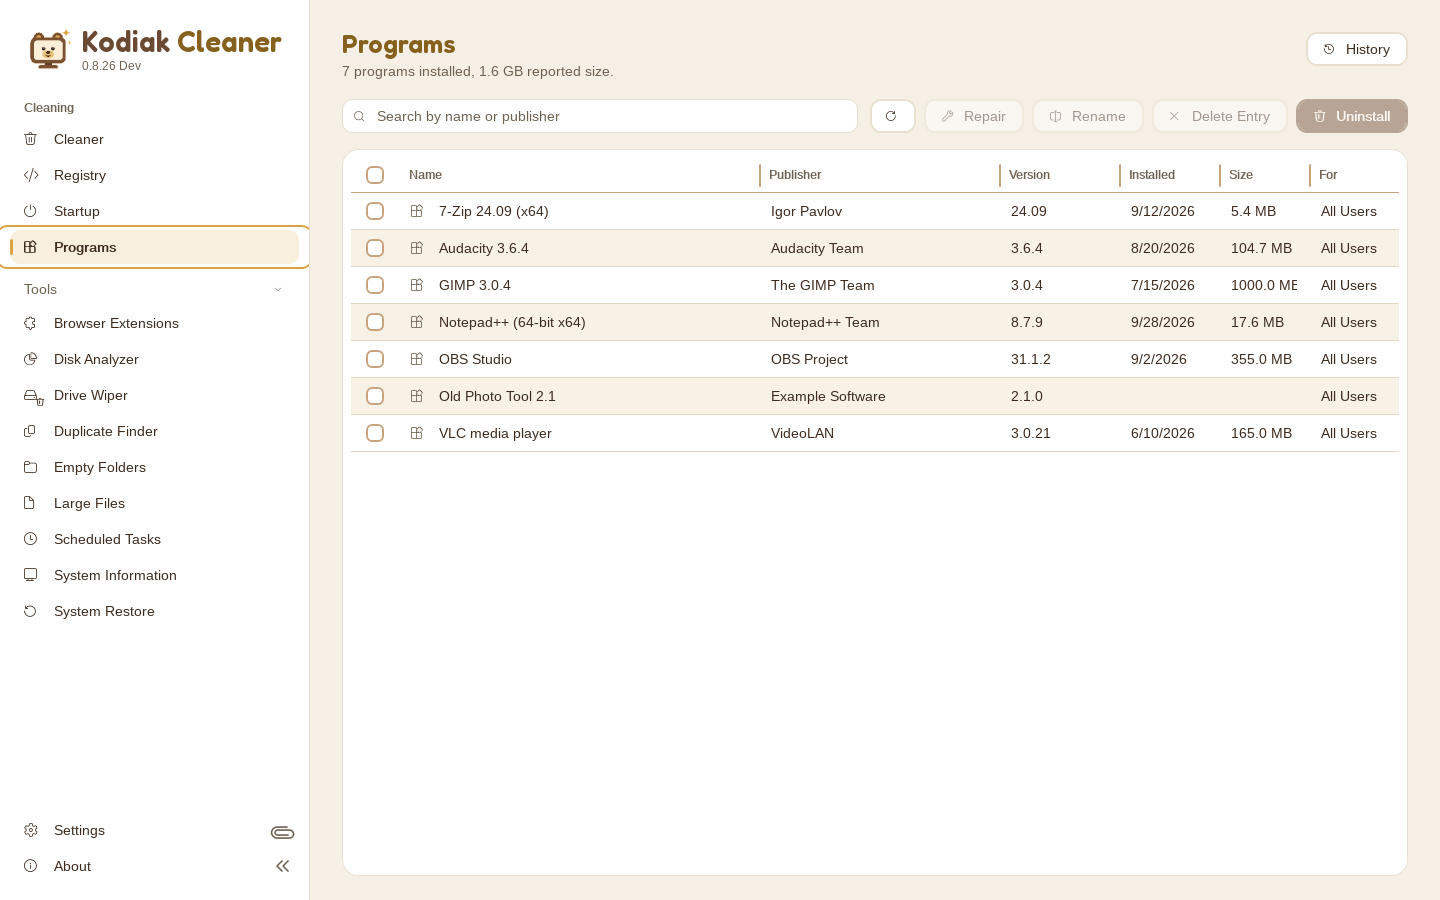Open the About page
Image resolution: width=1440 pixels, height=900 pixels.
tap(155, 866)
